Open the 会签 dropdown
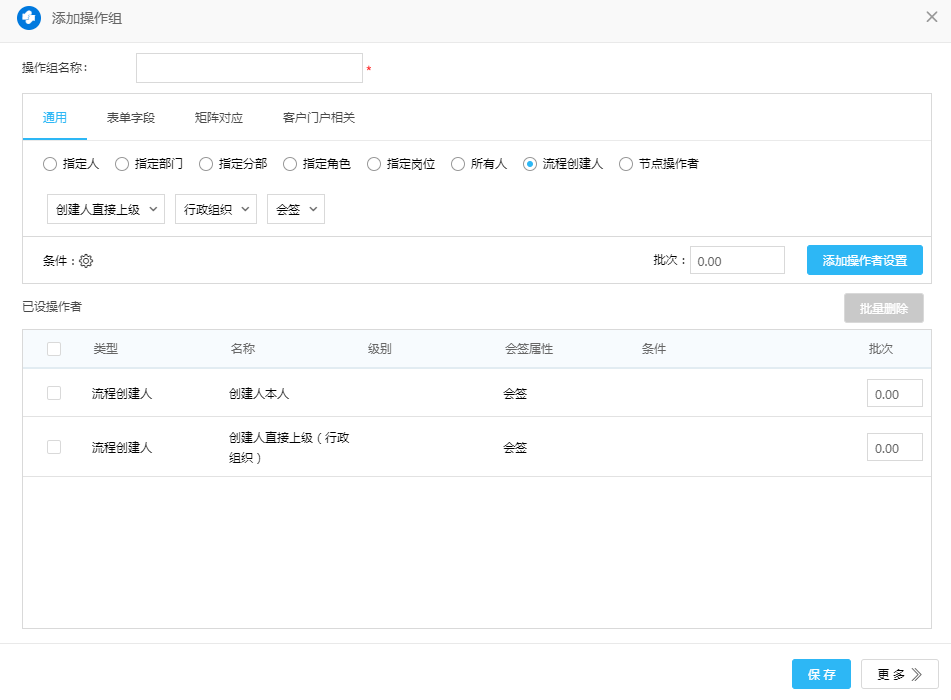Screen dimensions: 951x700 pyautogui.click(x=296, y=209)
